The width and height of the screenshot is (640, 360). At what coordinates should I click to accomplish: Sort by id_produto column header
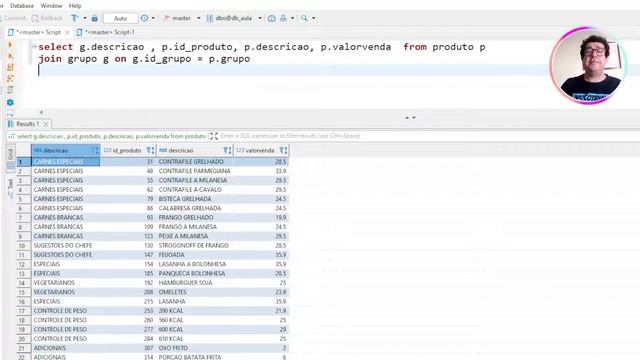click(127, 150)
